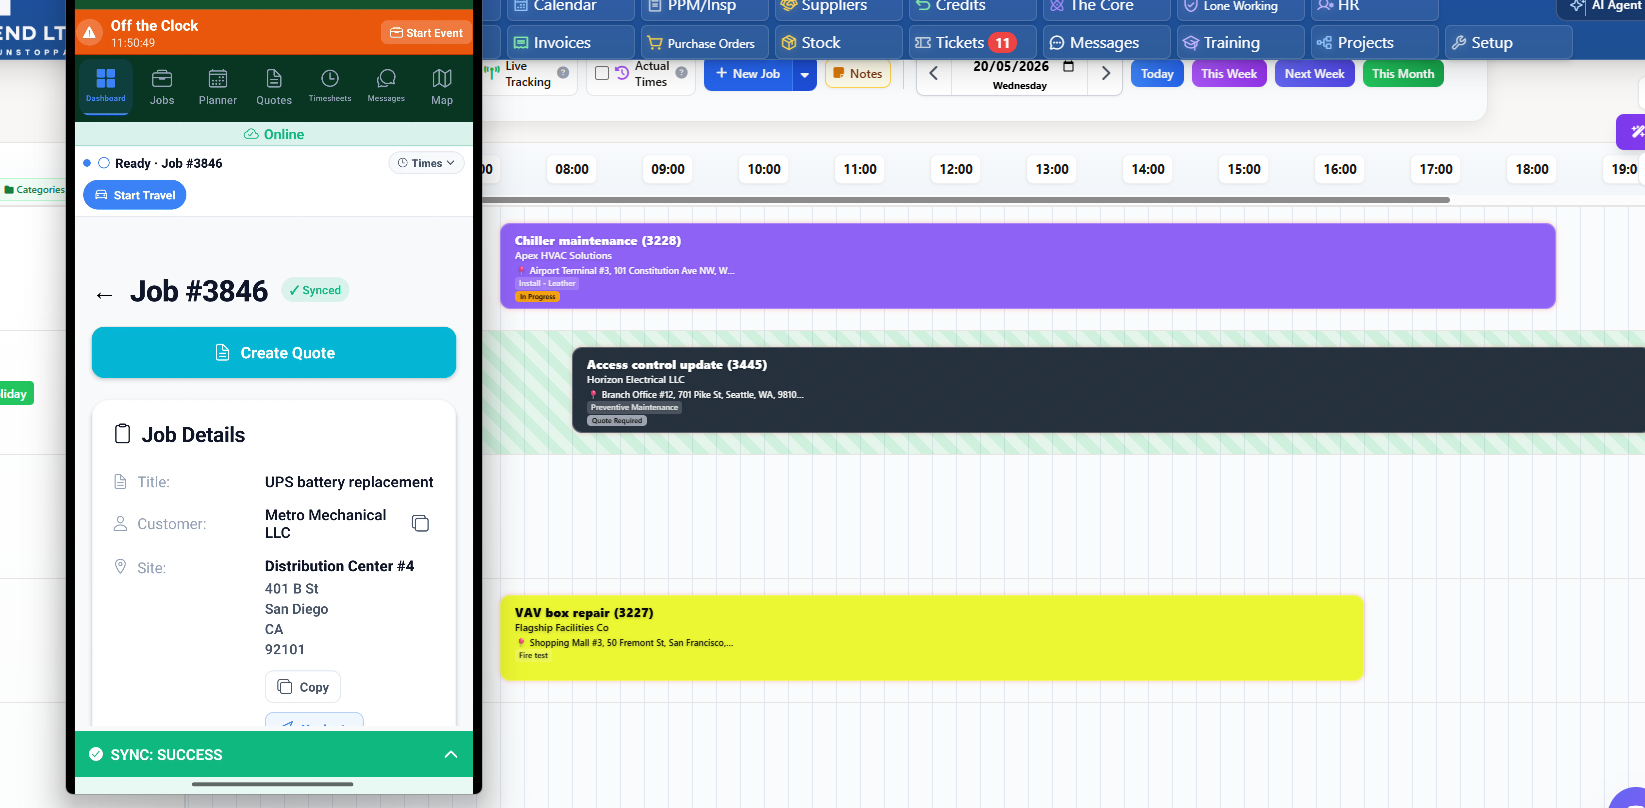This screenshot has width=1645, height=808.
Task: Open the Dashboard tab in mobile panel
Action: point(105,86)
